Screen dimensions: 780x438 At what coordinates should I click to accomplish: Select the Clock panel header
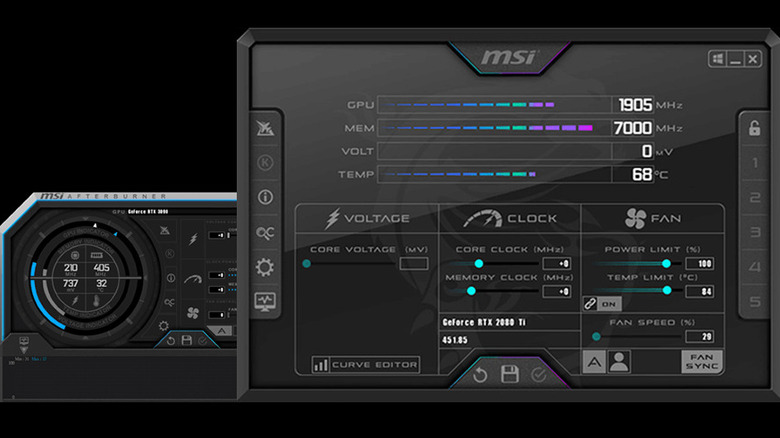[510, 219]
